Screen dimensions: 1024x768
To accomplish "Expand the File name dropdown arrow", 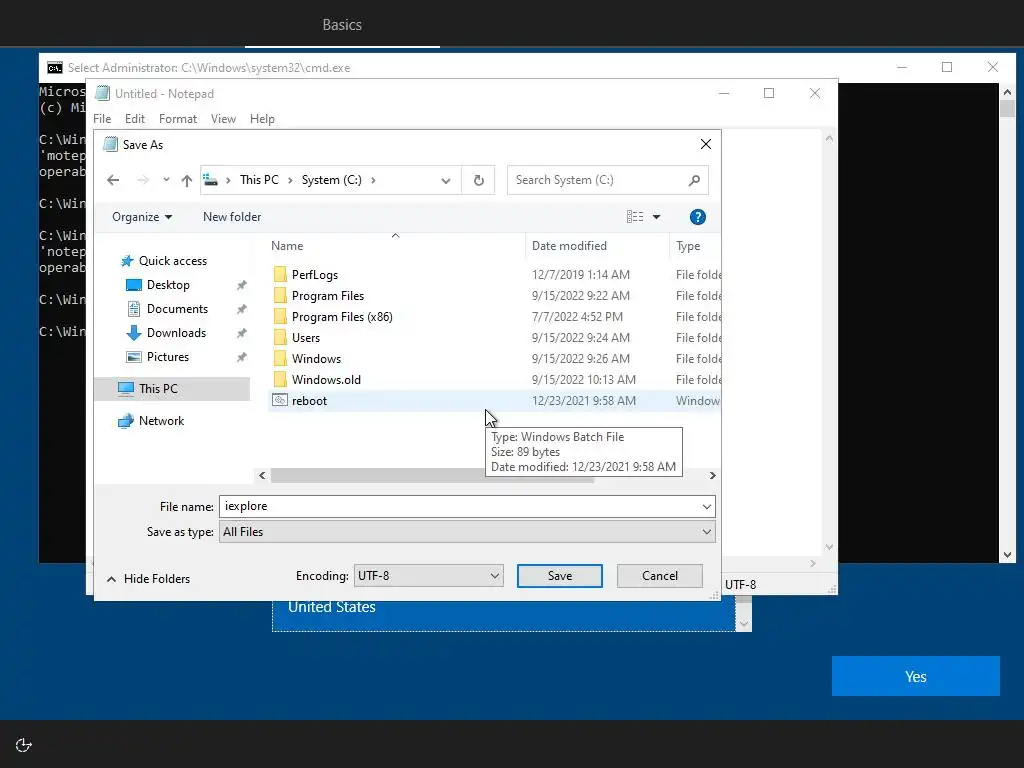I will [x=707, y=507].
